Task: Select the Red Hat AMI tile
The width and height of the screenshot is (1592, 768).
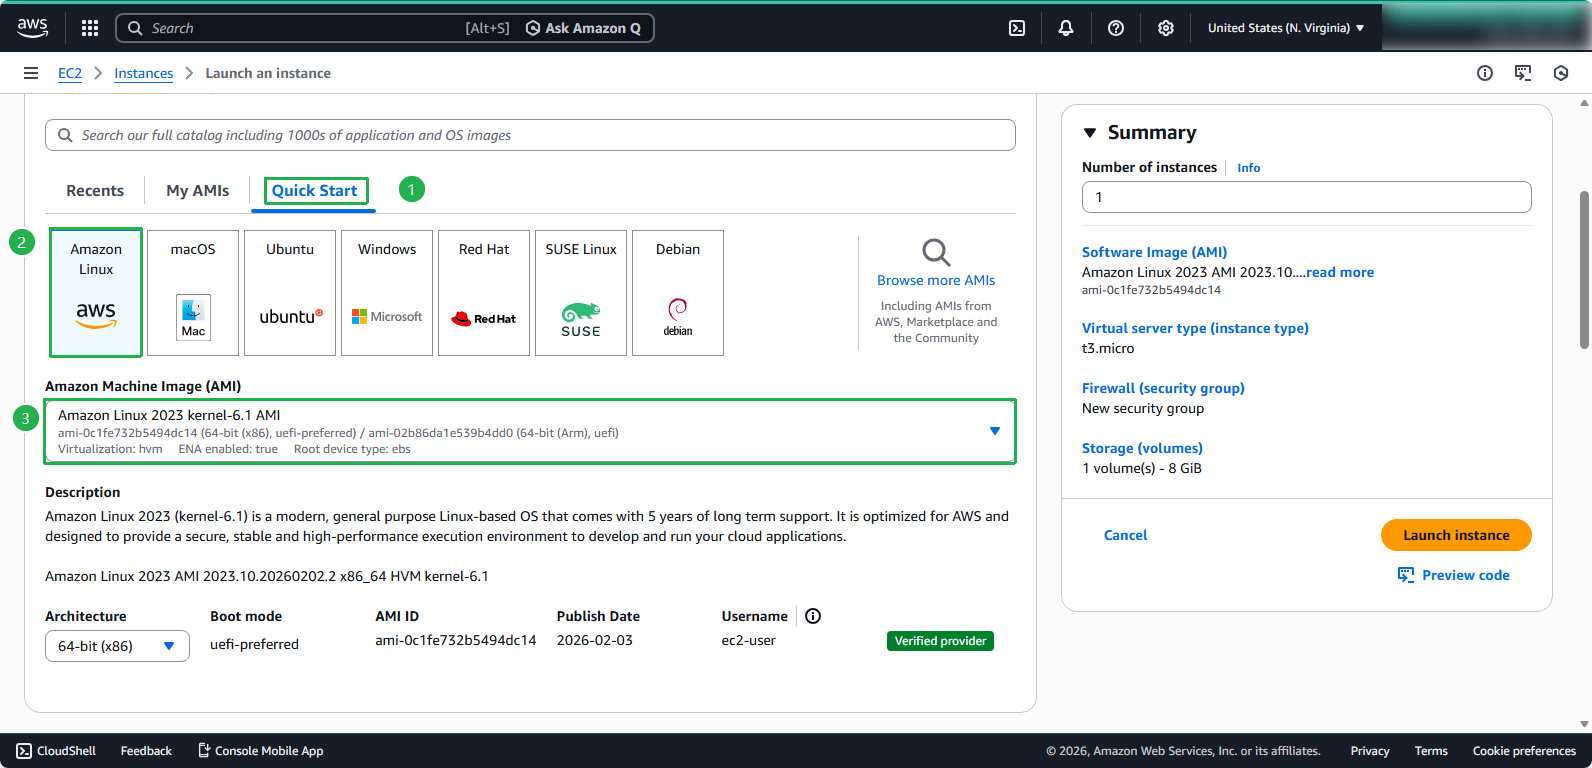Action: click(x=484, y=292)
